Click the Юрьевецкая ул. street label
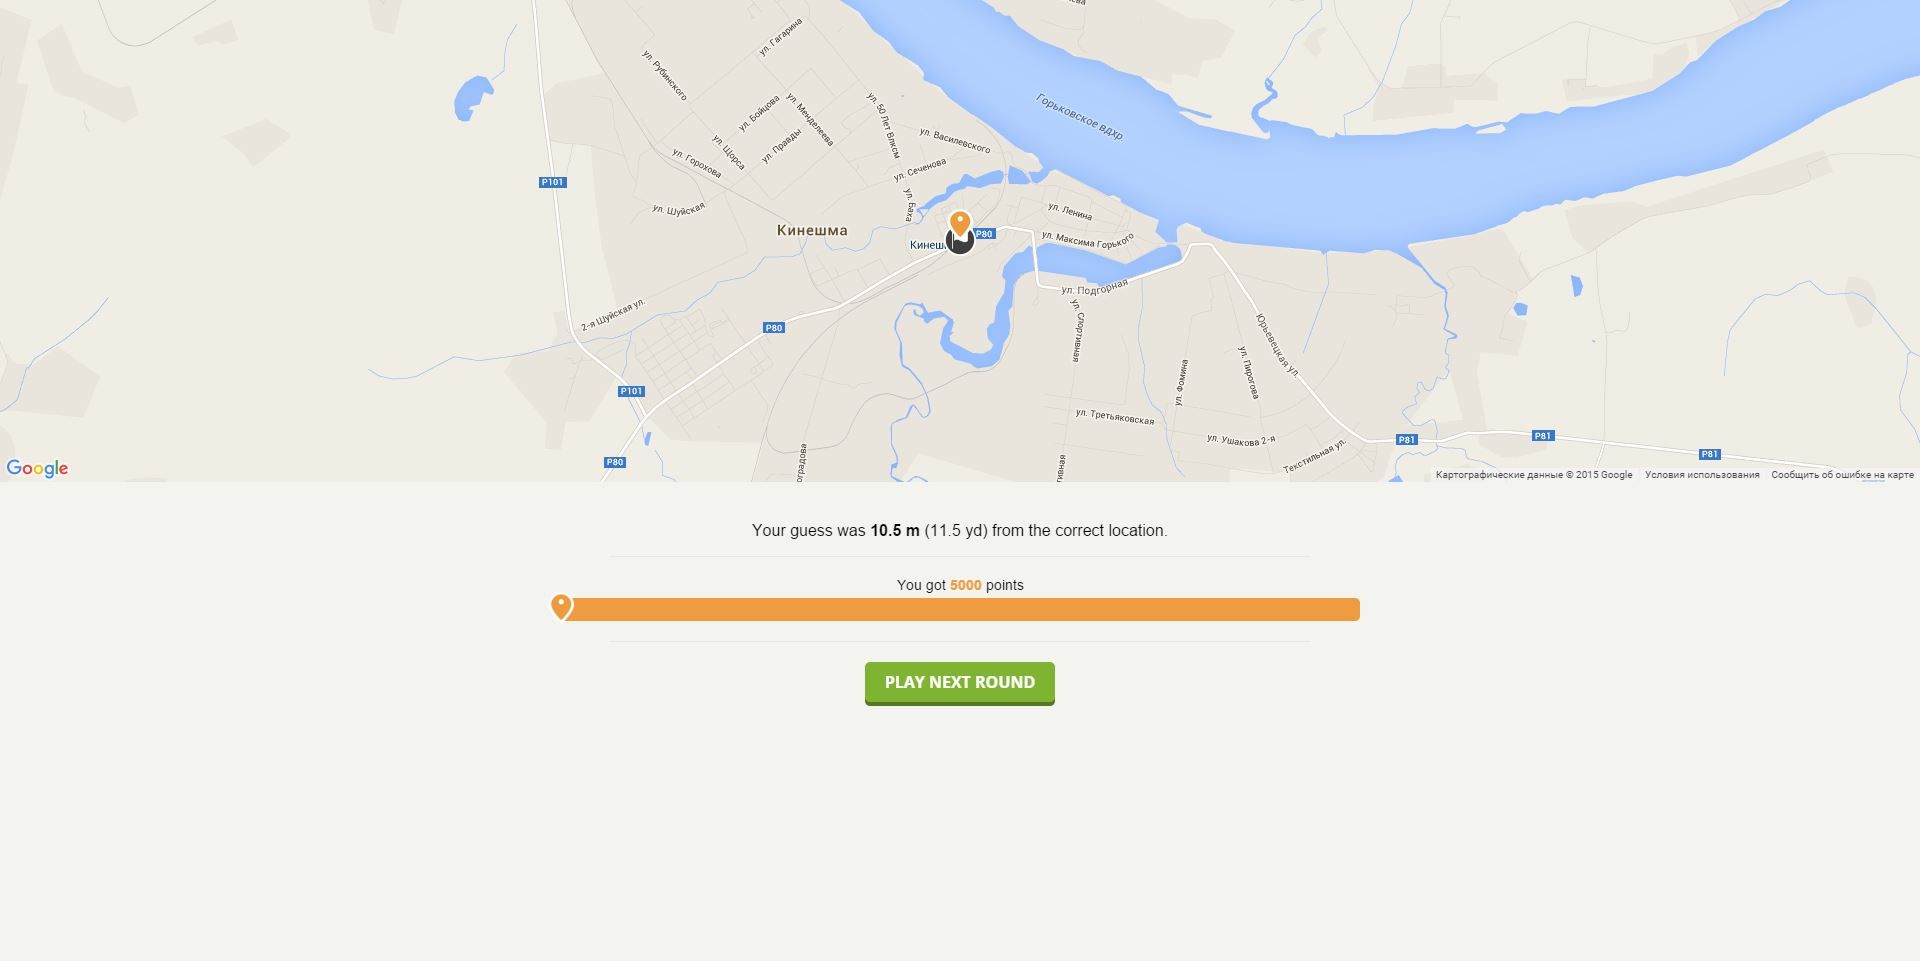This screenshot has height=961, width=1920. click(x=1277, y=345)
